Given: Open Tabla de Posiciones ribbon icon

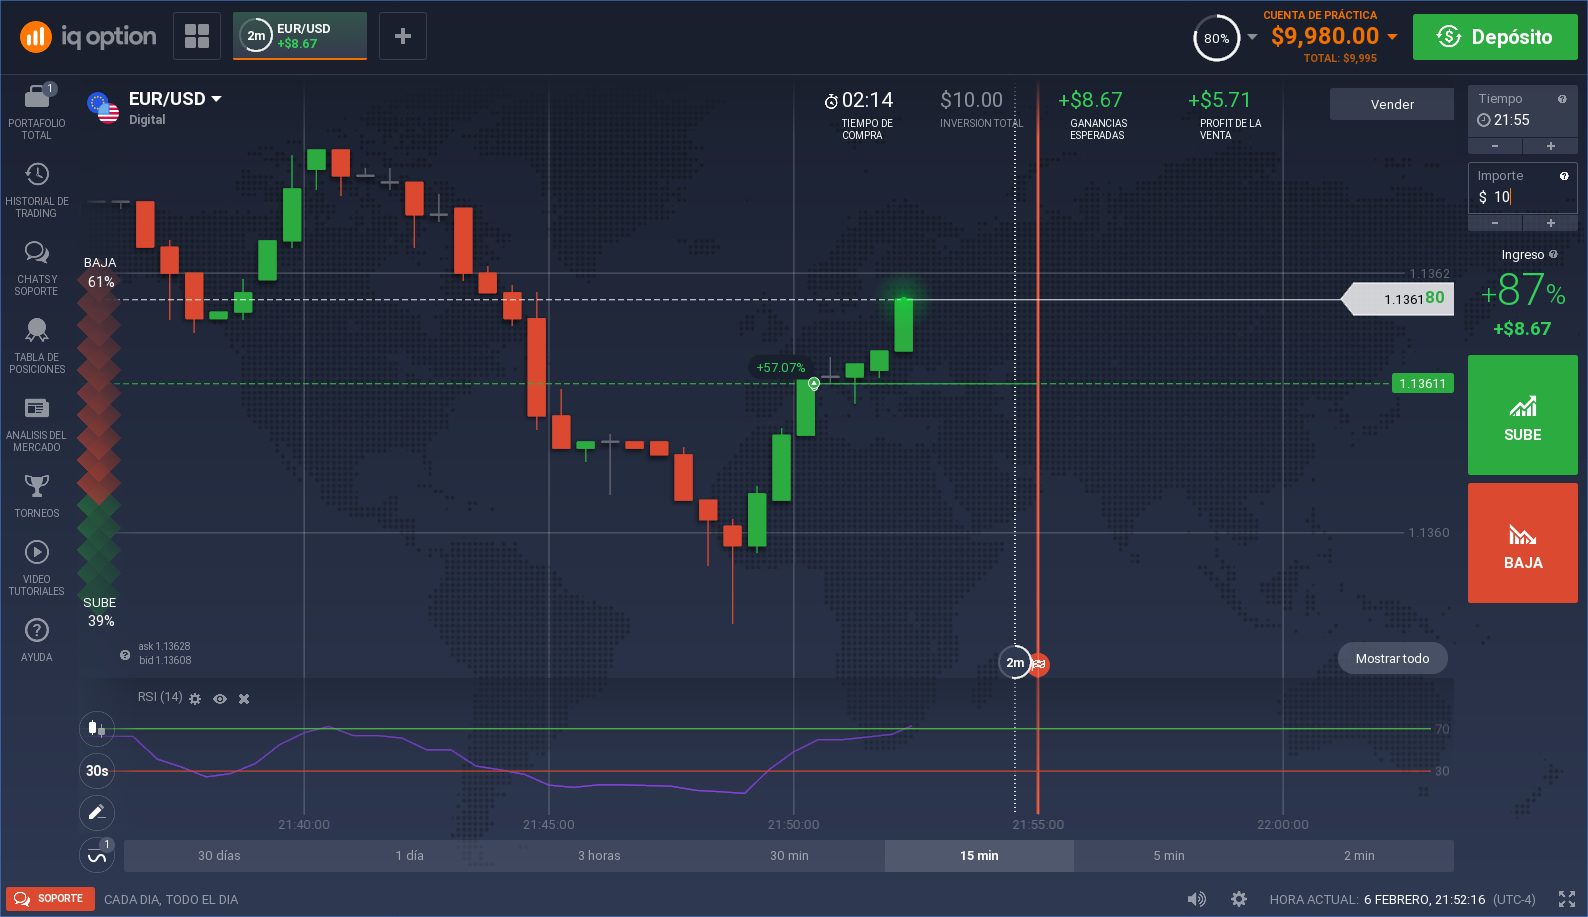Looking at the screenshot, I should [x=37, y=330].
